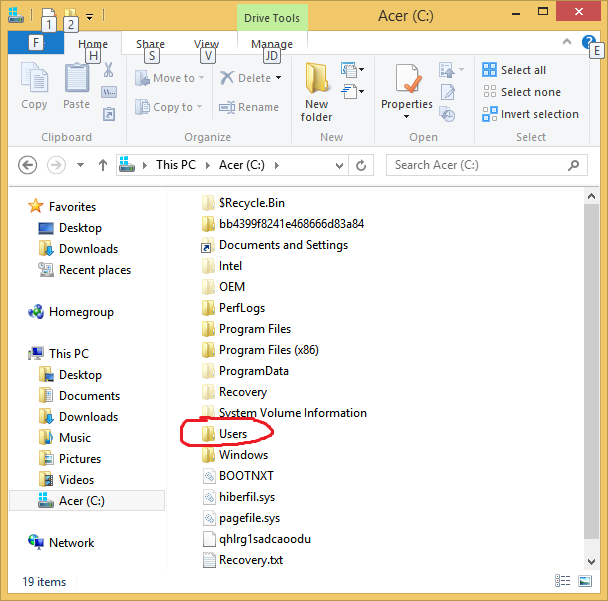
Task: Switch to the View ribbon tab
Action: (207, 44)
